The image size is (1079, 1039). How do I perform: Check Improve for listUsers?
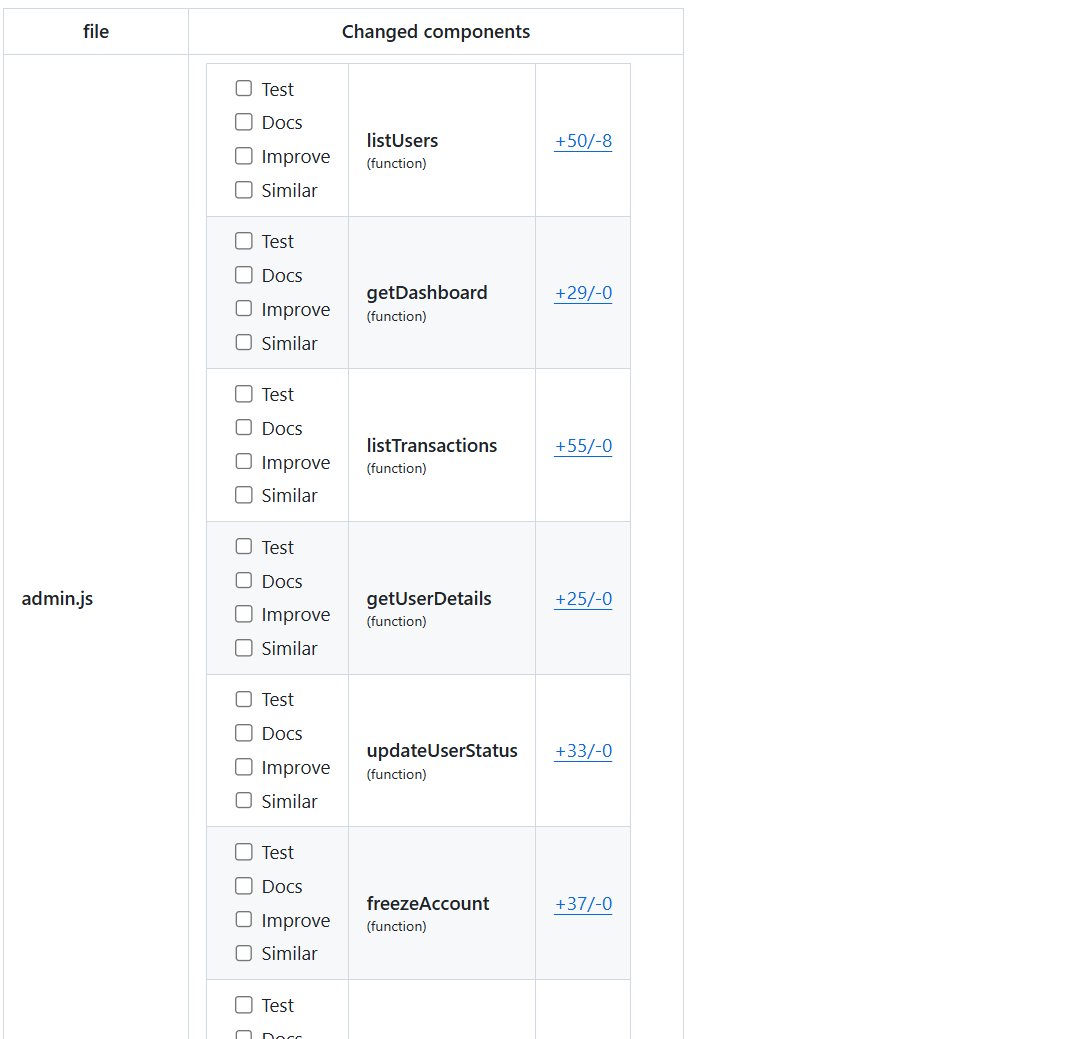(243, 156)
